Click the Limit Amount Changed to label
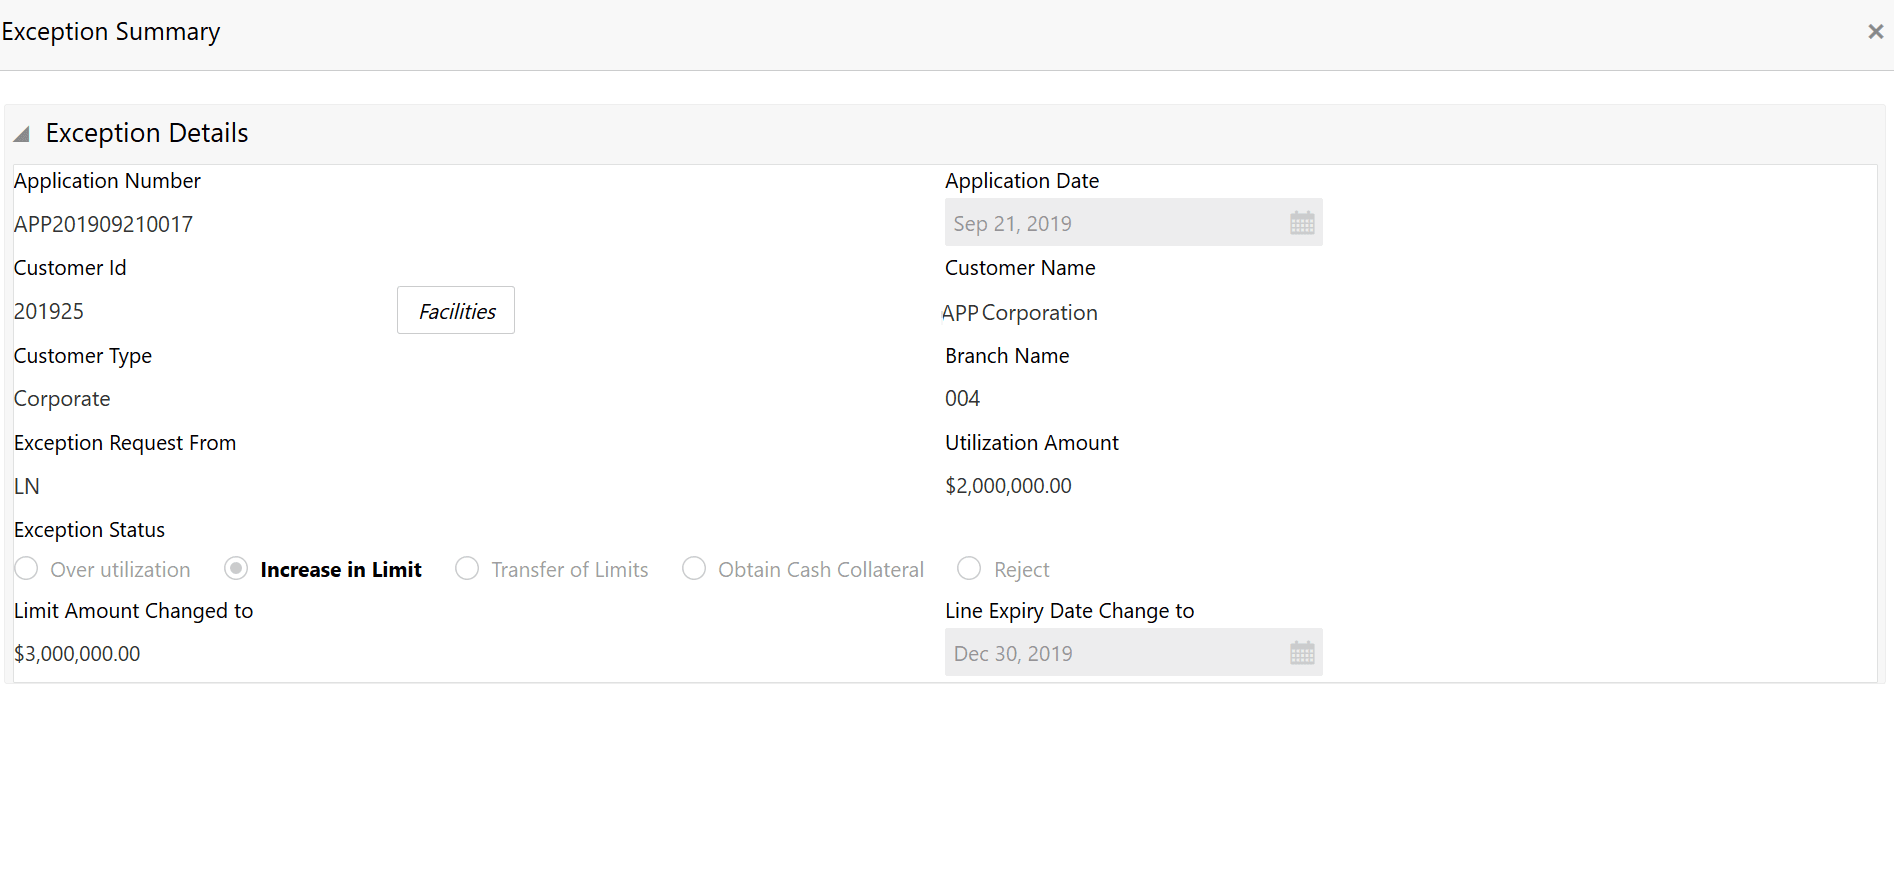The height and width of the screenshot is (879, 1895). click(133, 611)
